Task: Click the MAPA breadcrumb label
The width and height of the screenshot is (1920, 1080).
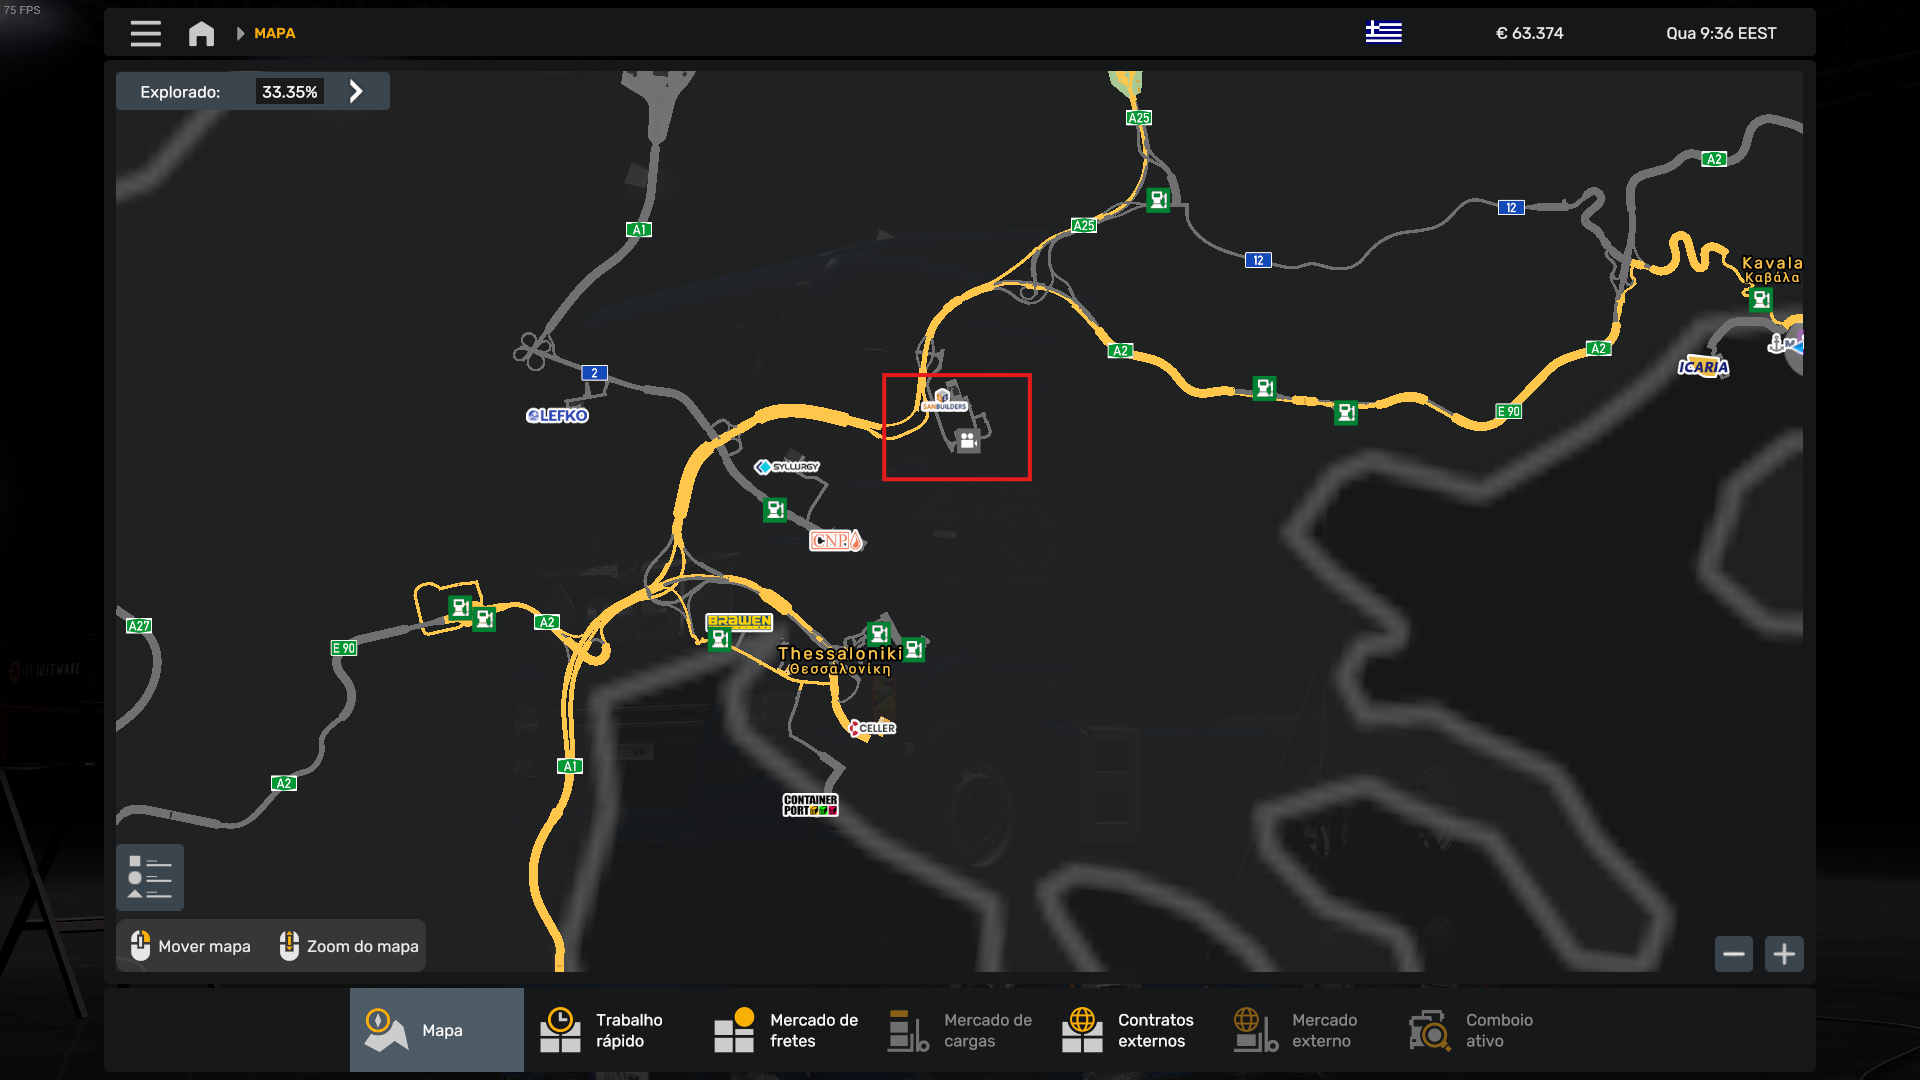Action: tap(274, 33)
